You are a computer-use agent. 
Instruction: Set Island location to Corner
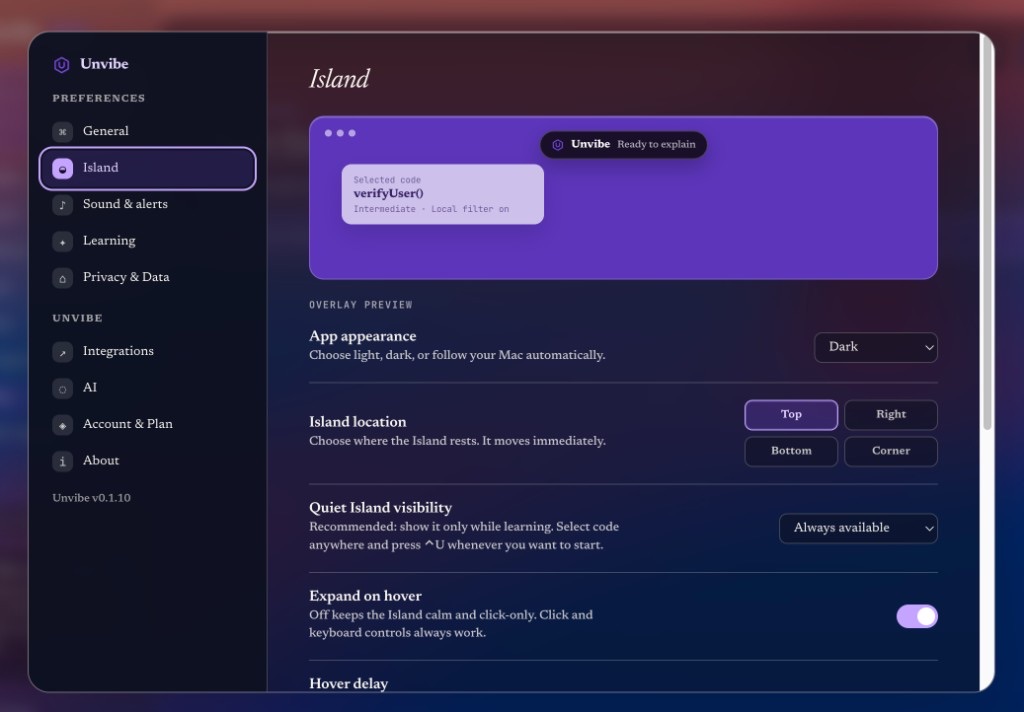[x=891, y=451]
